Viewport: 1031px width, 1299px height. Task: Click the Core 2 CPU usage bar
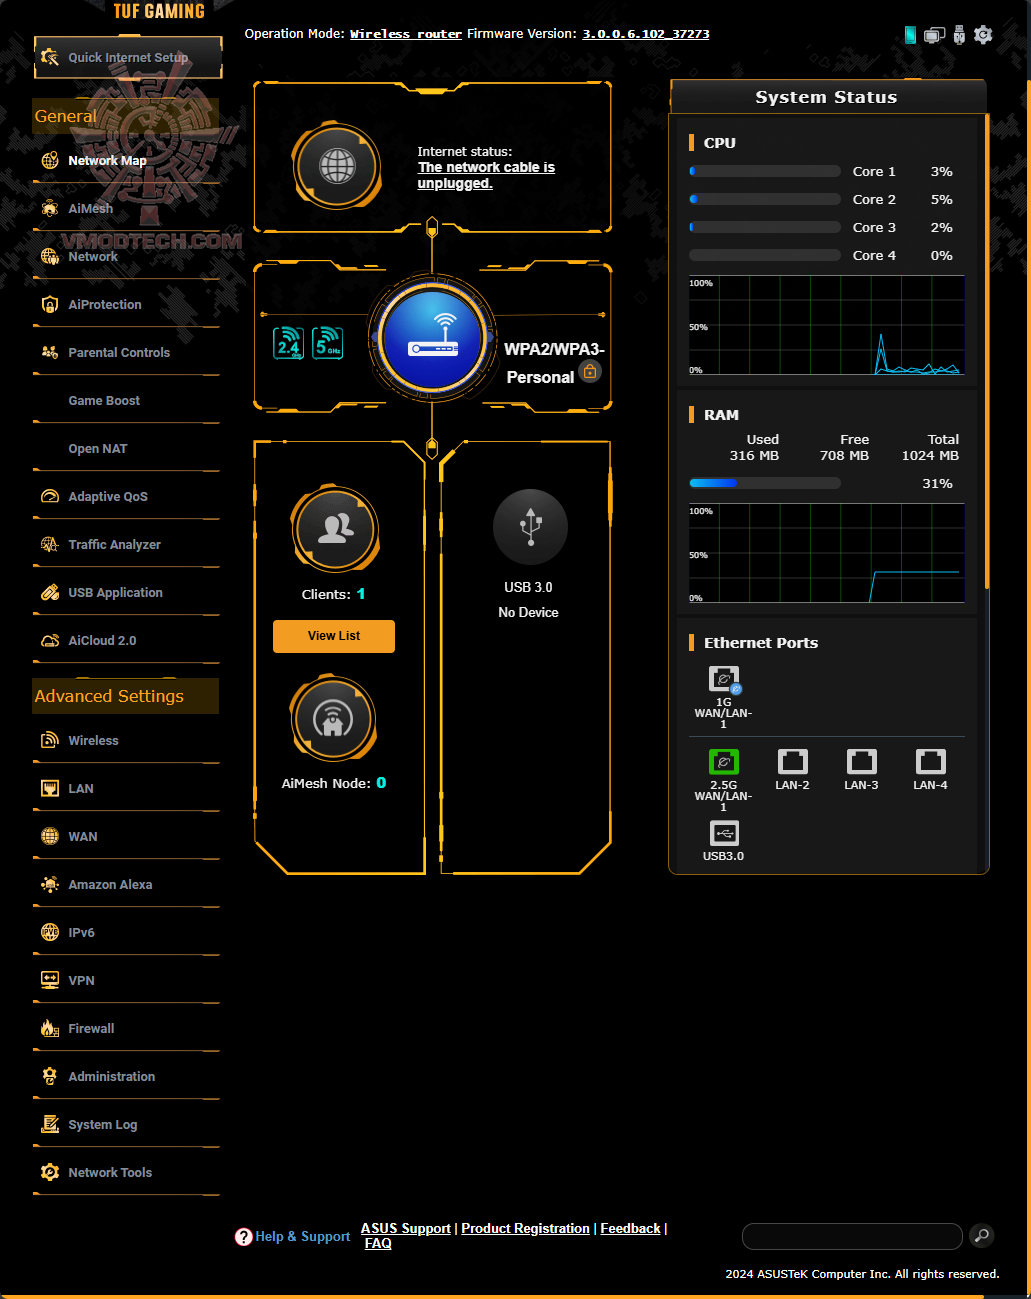pyautogui.click(x=765, y=199)
